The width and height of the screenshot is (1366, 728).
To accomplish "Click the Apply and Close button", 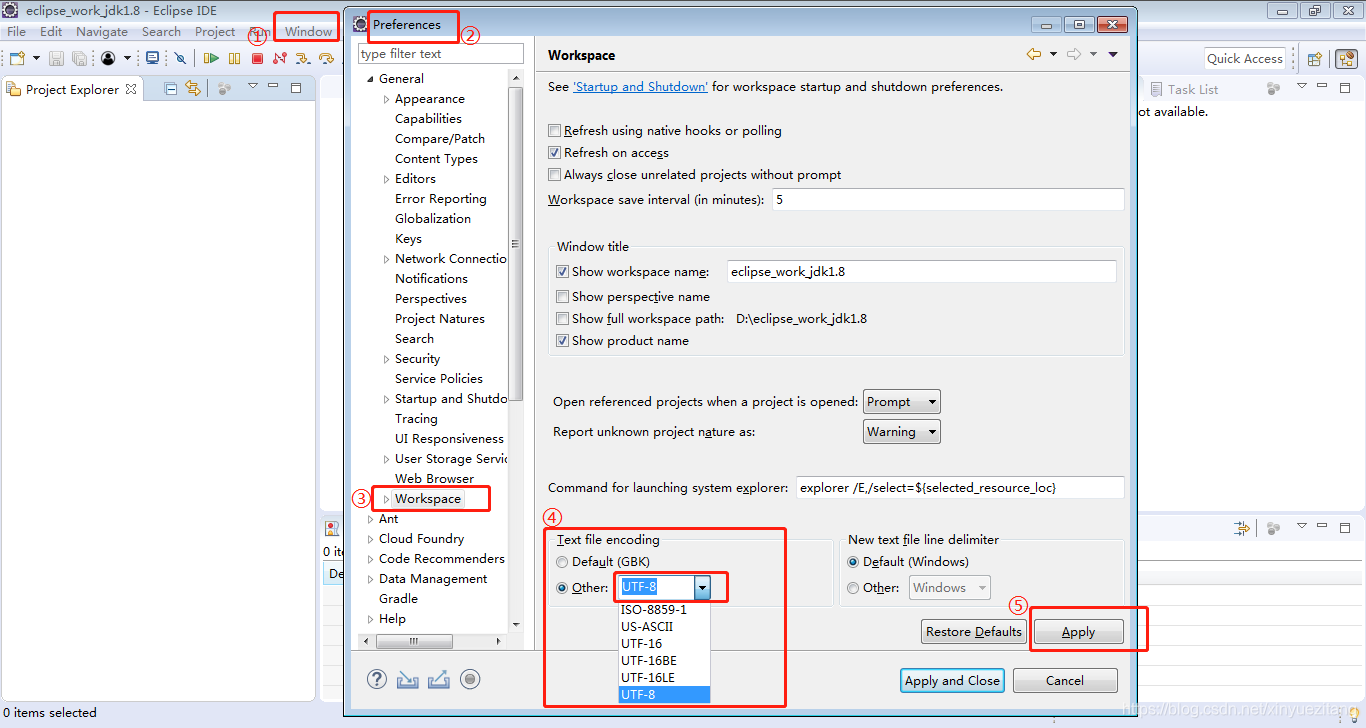I will click(x=952, y=680).
